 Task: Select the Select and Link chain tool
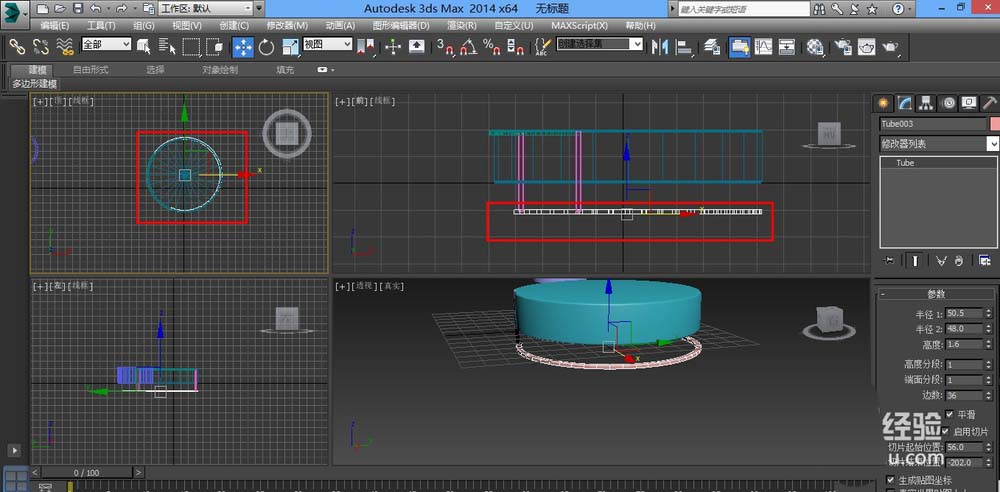pos(17,47)
